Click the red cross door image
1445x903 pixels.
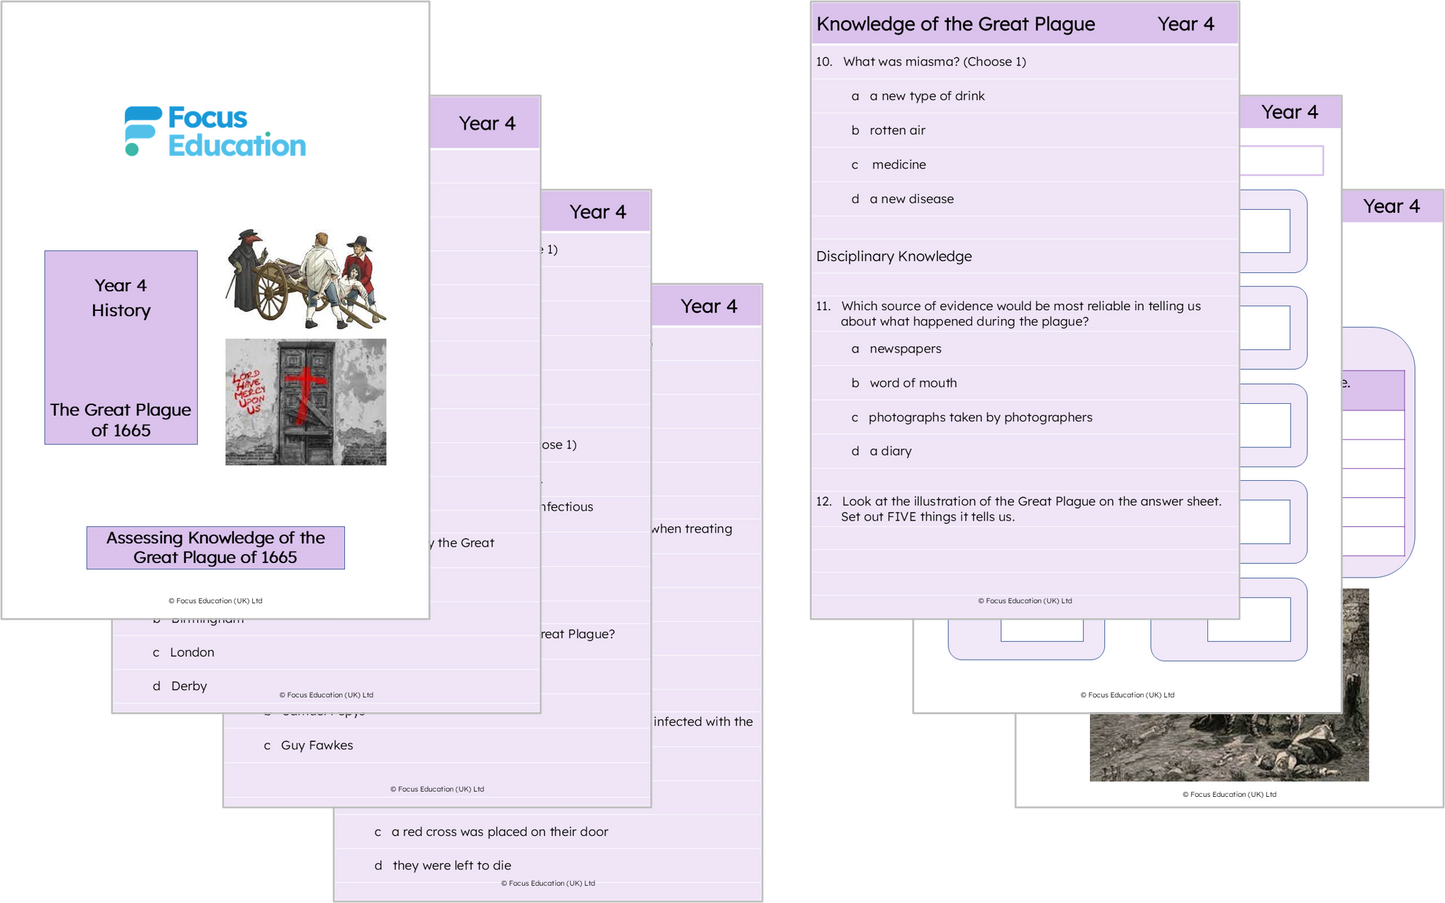tap(306, 402)
